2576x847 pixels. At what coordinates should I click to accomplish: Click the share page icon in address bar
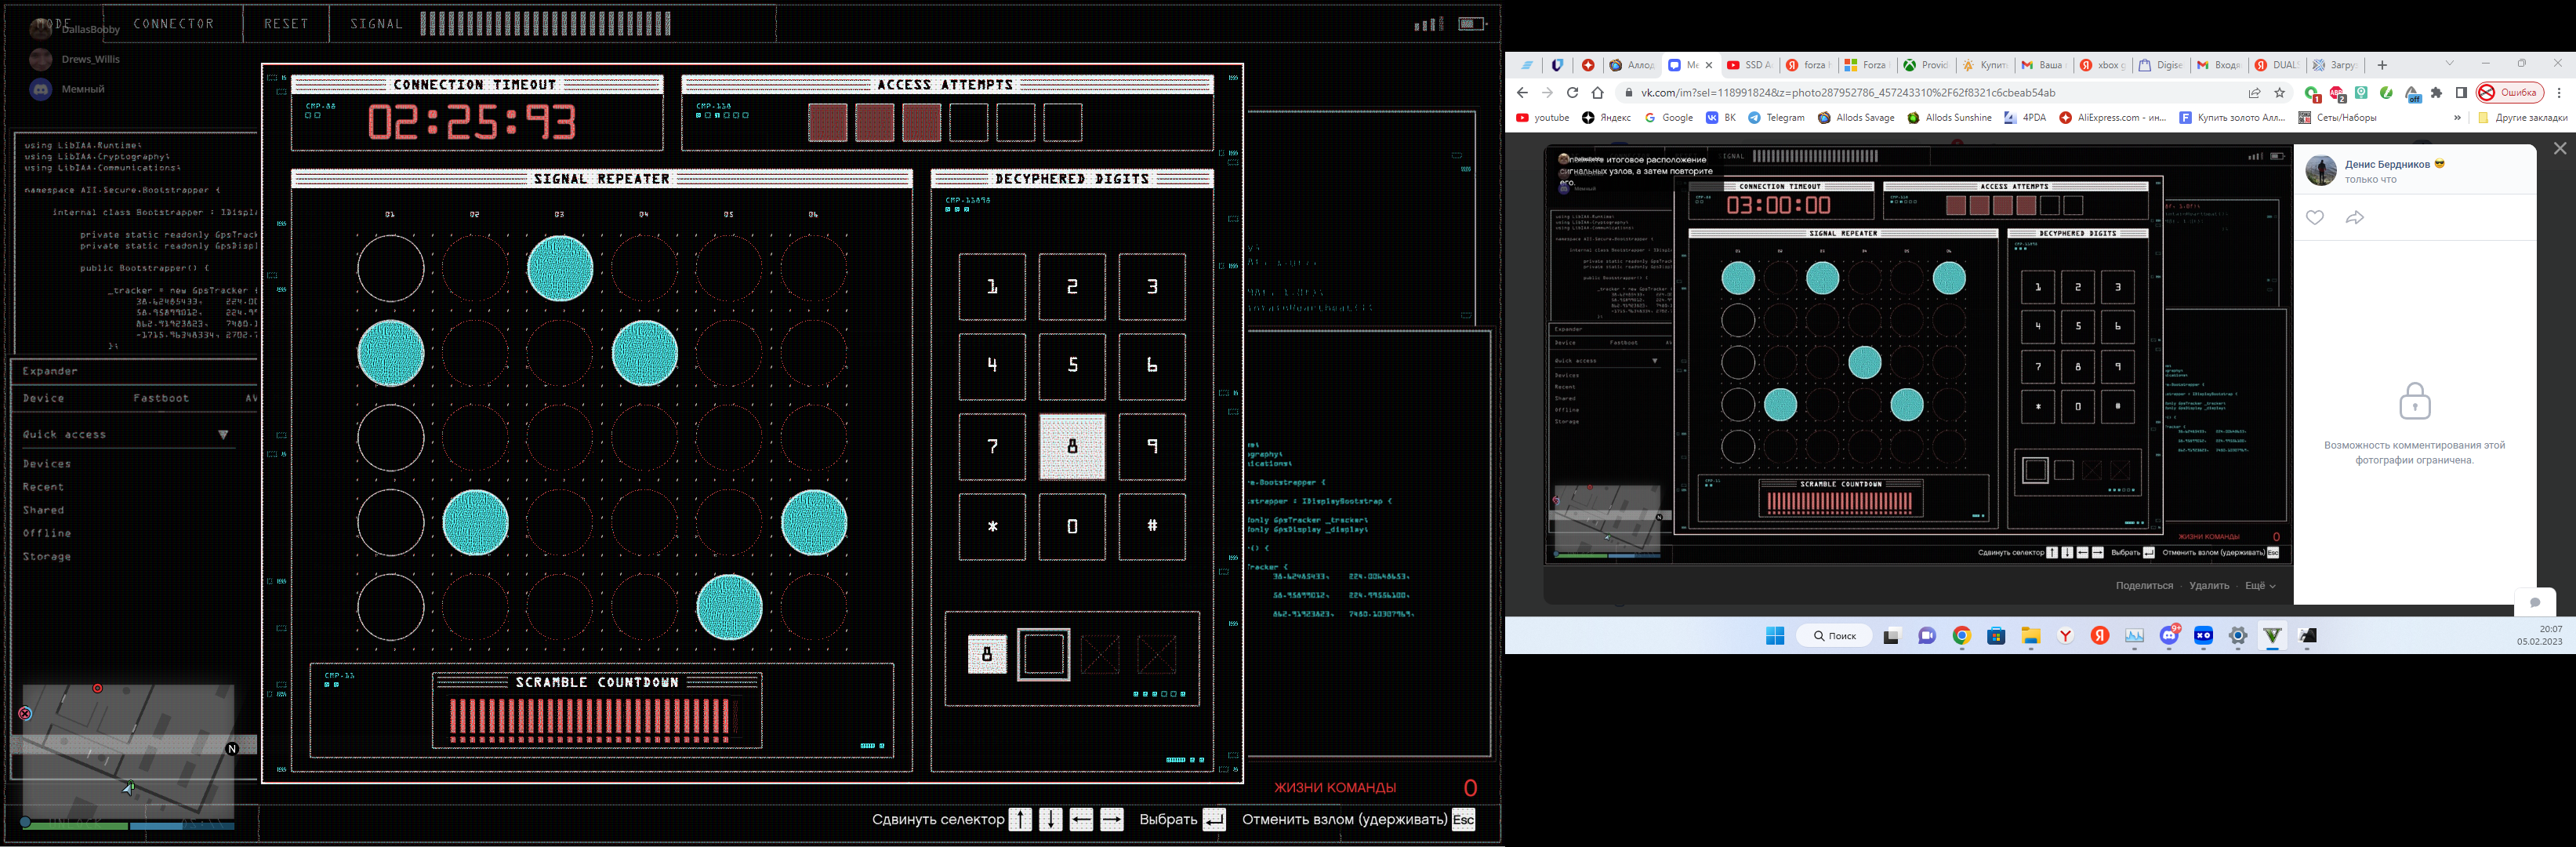pyautogui.click(x=2254, y=93)
